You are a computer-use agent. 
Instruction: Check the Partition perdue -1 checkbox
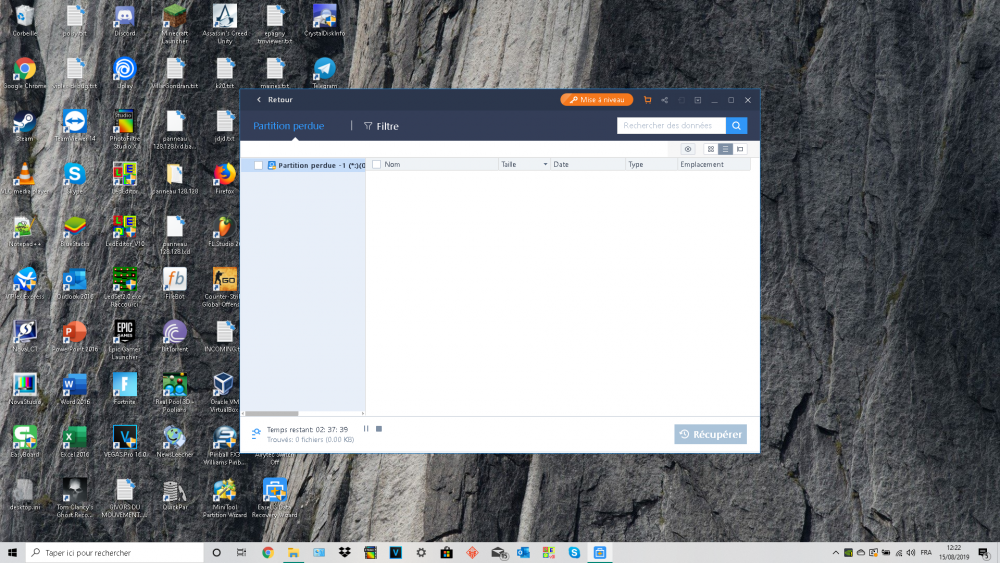(x=258, y=165)
